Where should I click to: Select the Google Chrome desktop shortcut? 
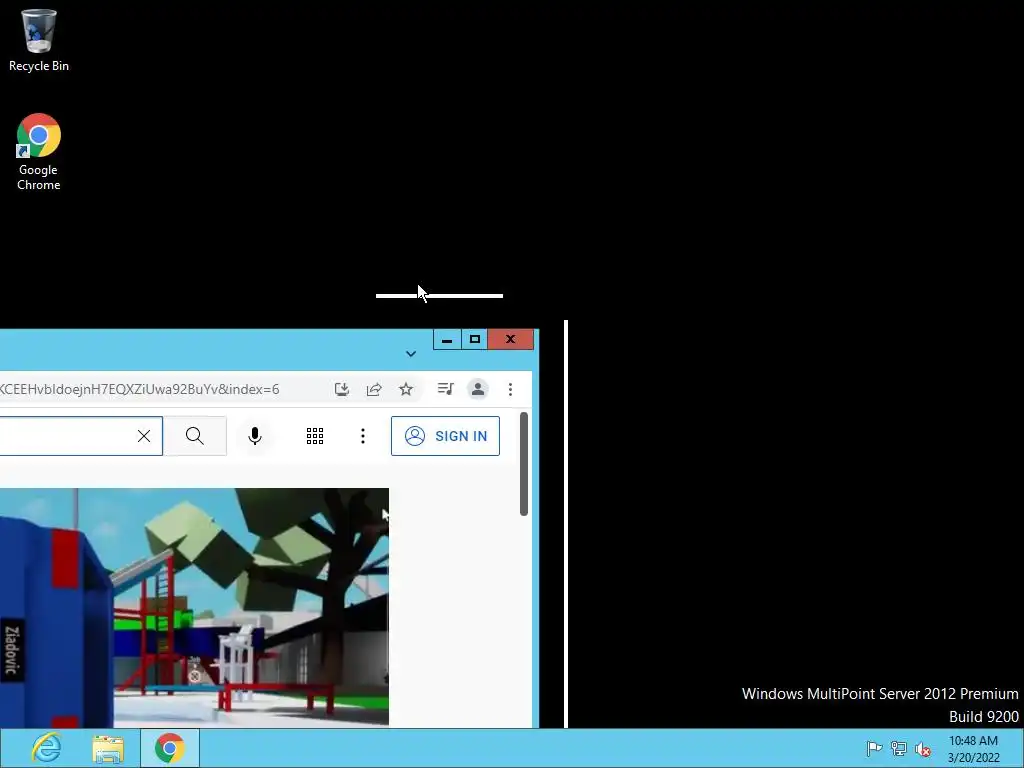coord(39,152)
